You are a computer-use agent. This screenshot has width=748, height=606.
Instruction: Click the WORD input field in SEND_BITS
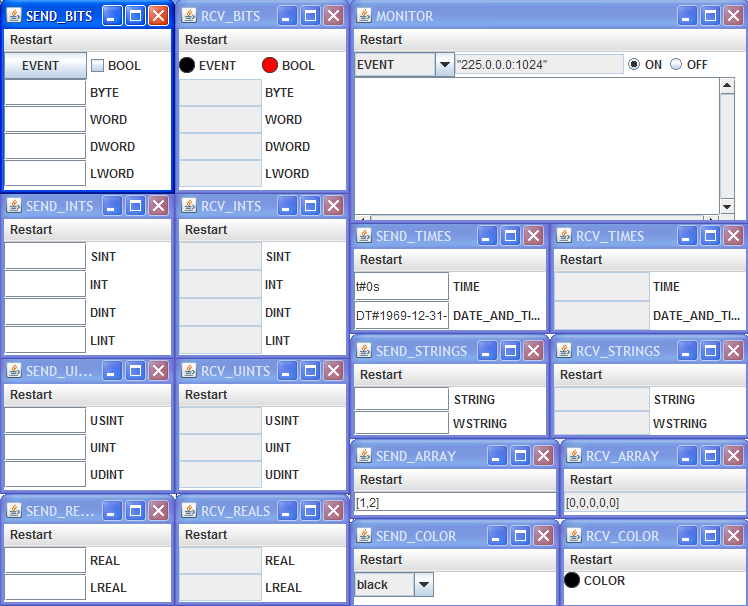click(45, 119)
